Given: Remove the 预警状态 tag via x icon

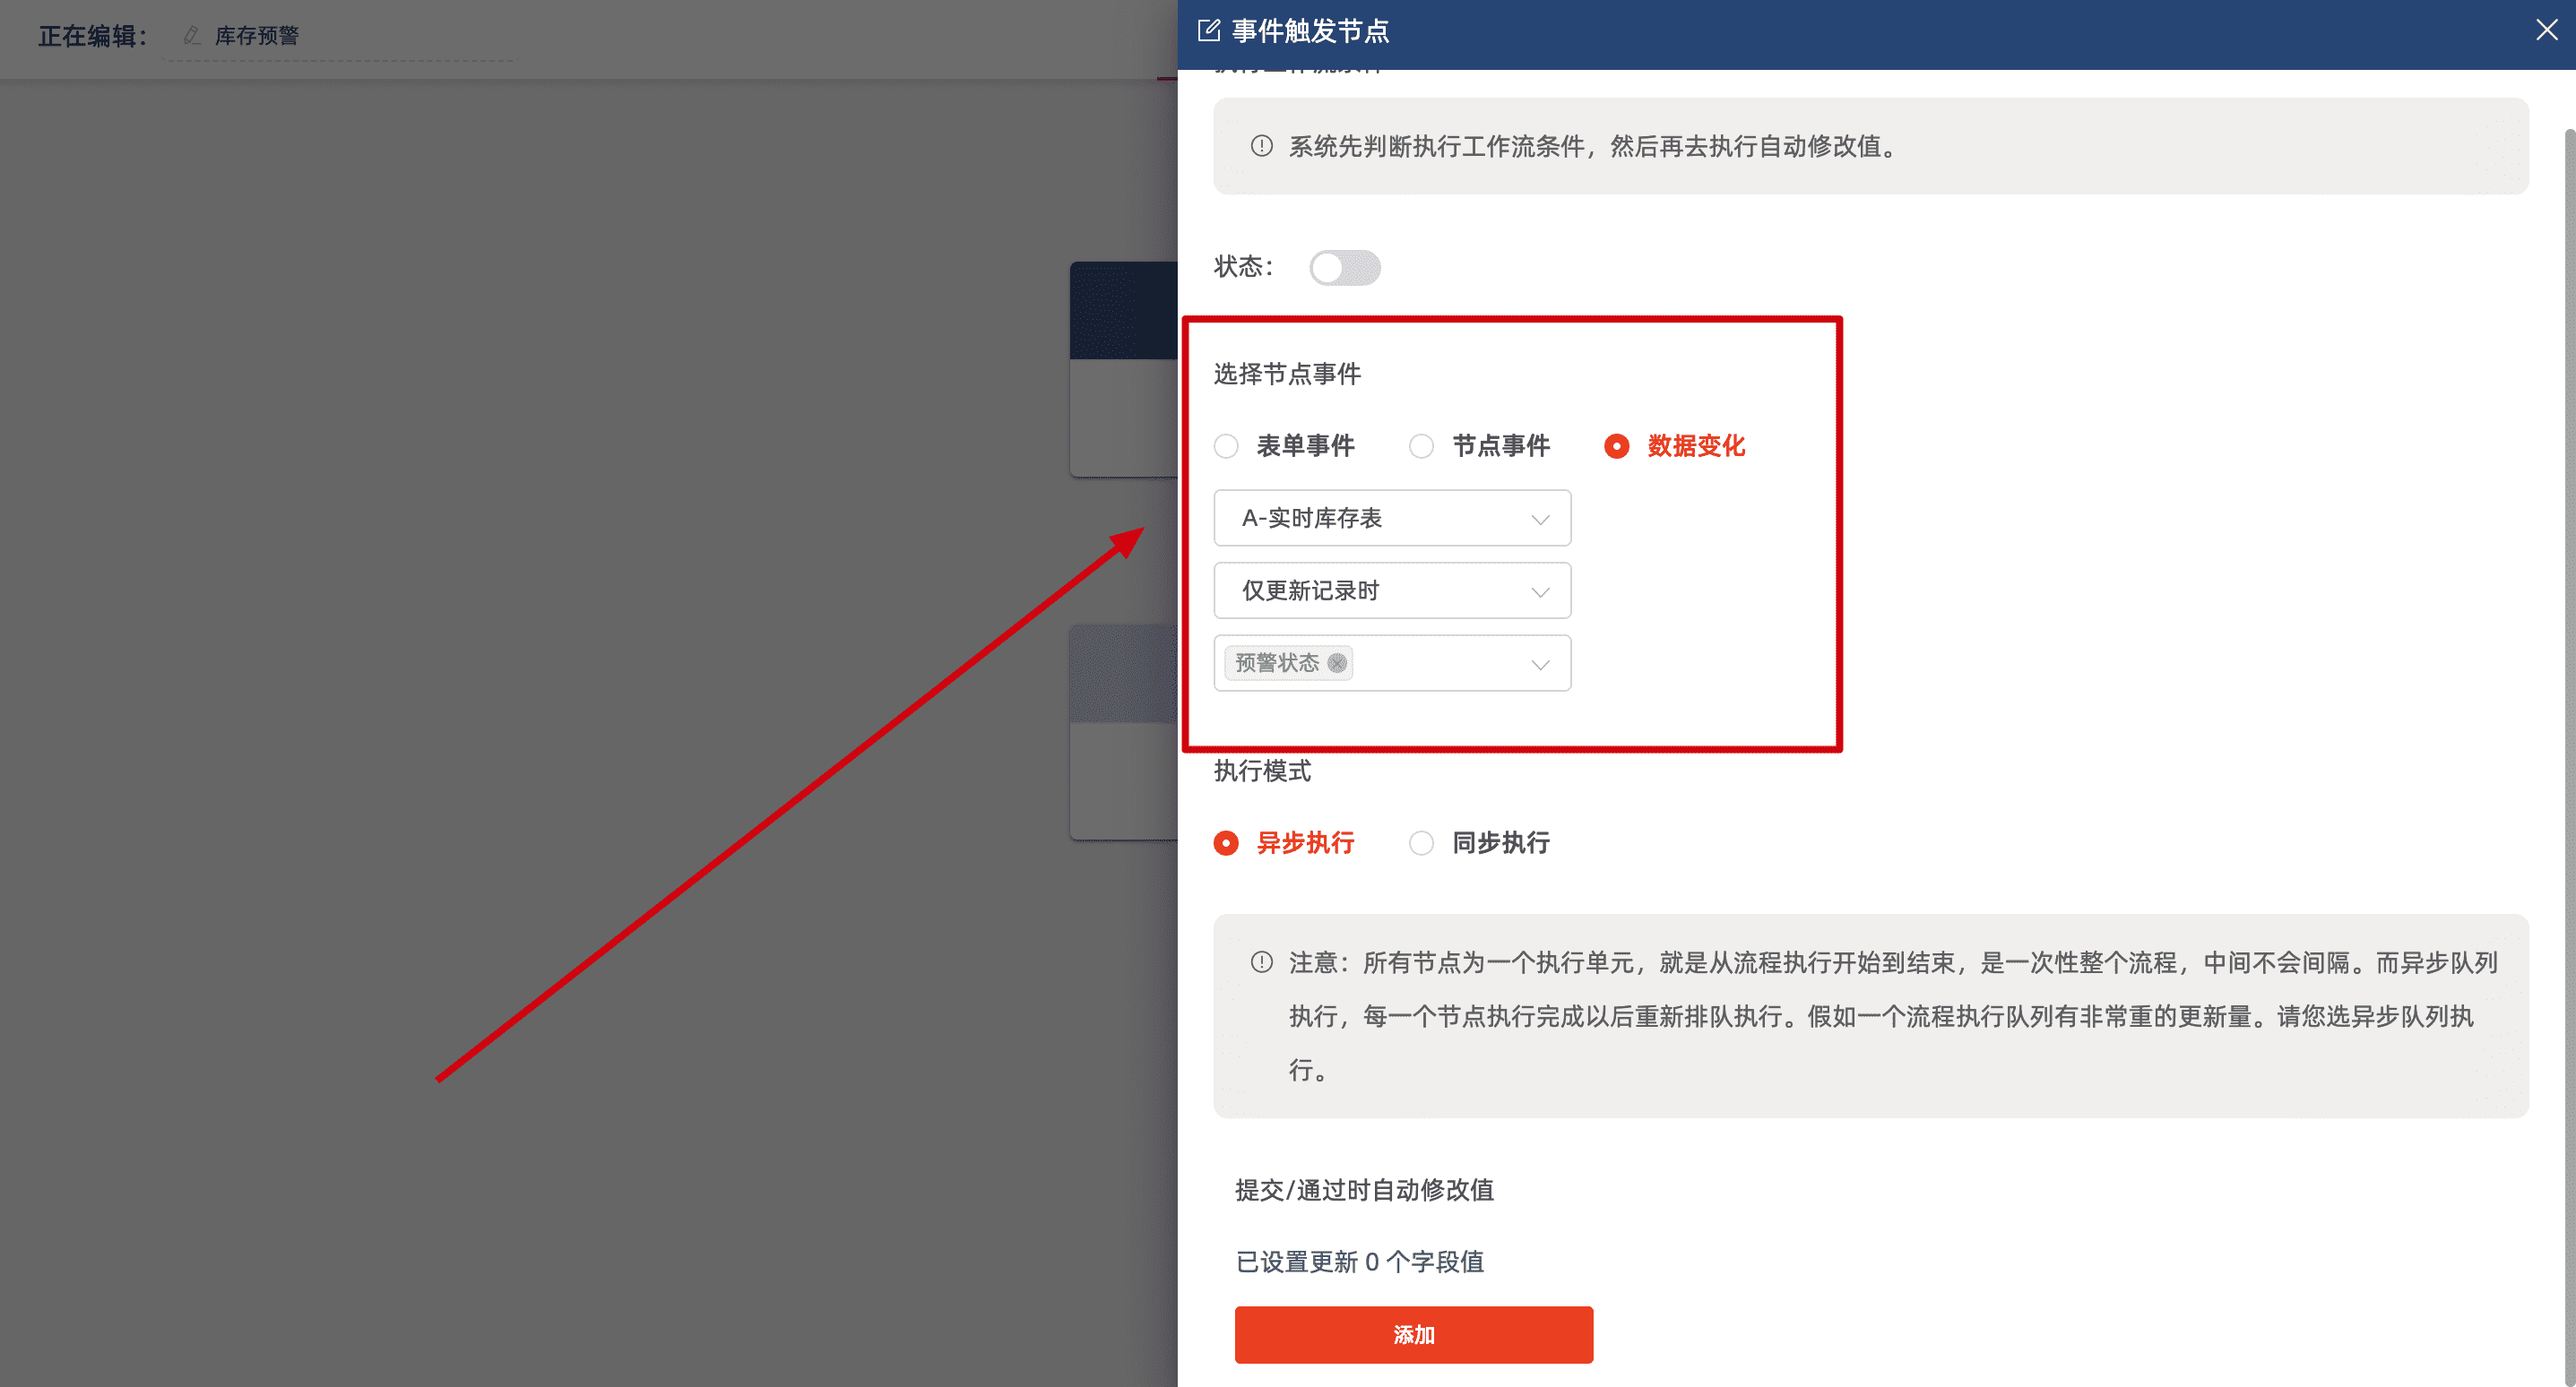Looking at the screenshot, I should coord(1337,663).
